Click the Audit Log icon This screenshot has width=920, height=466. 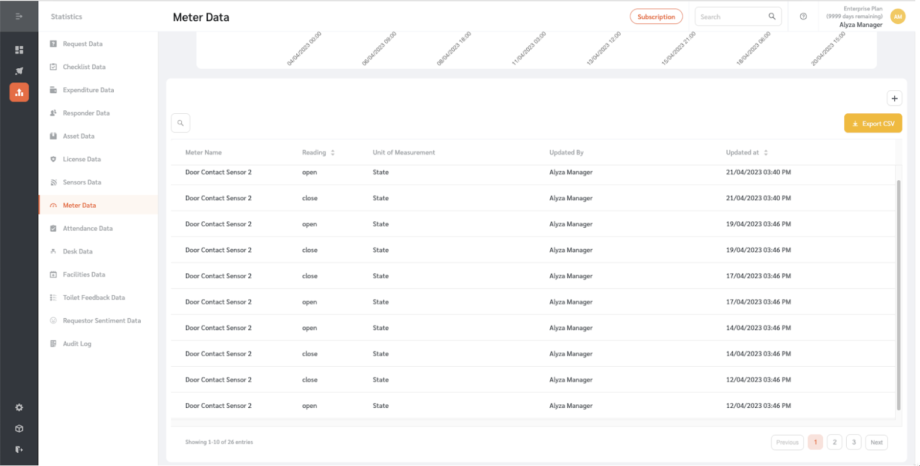click(x=53, y=343)
